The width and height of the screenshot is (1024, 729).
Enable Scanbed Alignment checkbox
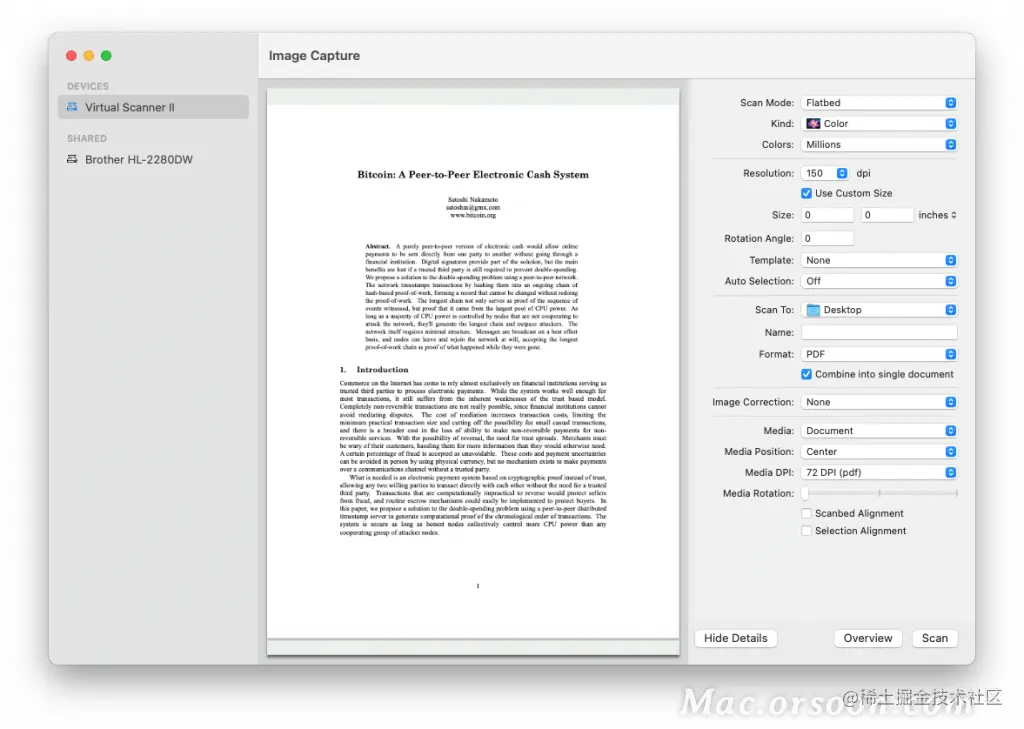tap(807, 513)
